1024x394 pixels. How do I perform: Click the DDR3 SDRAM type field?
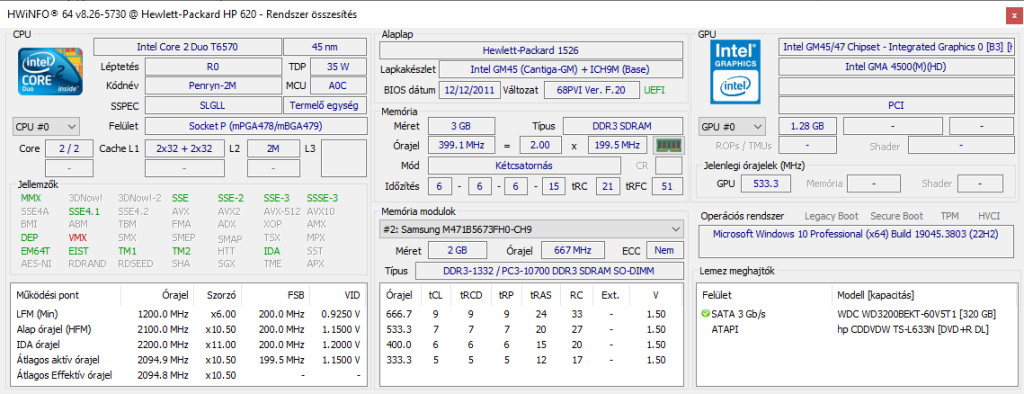(x=623, y=126)
